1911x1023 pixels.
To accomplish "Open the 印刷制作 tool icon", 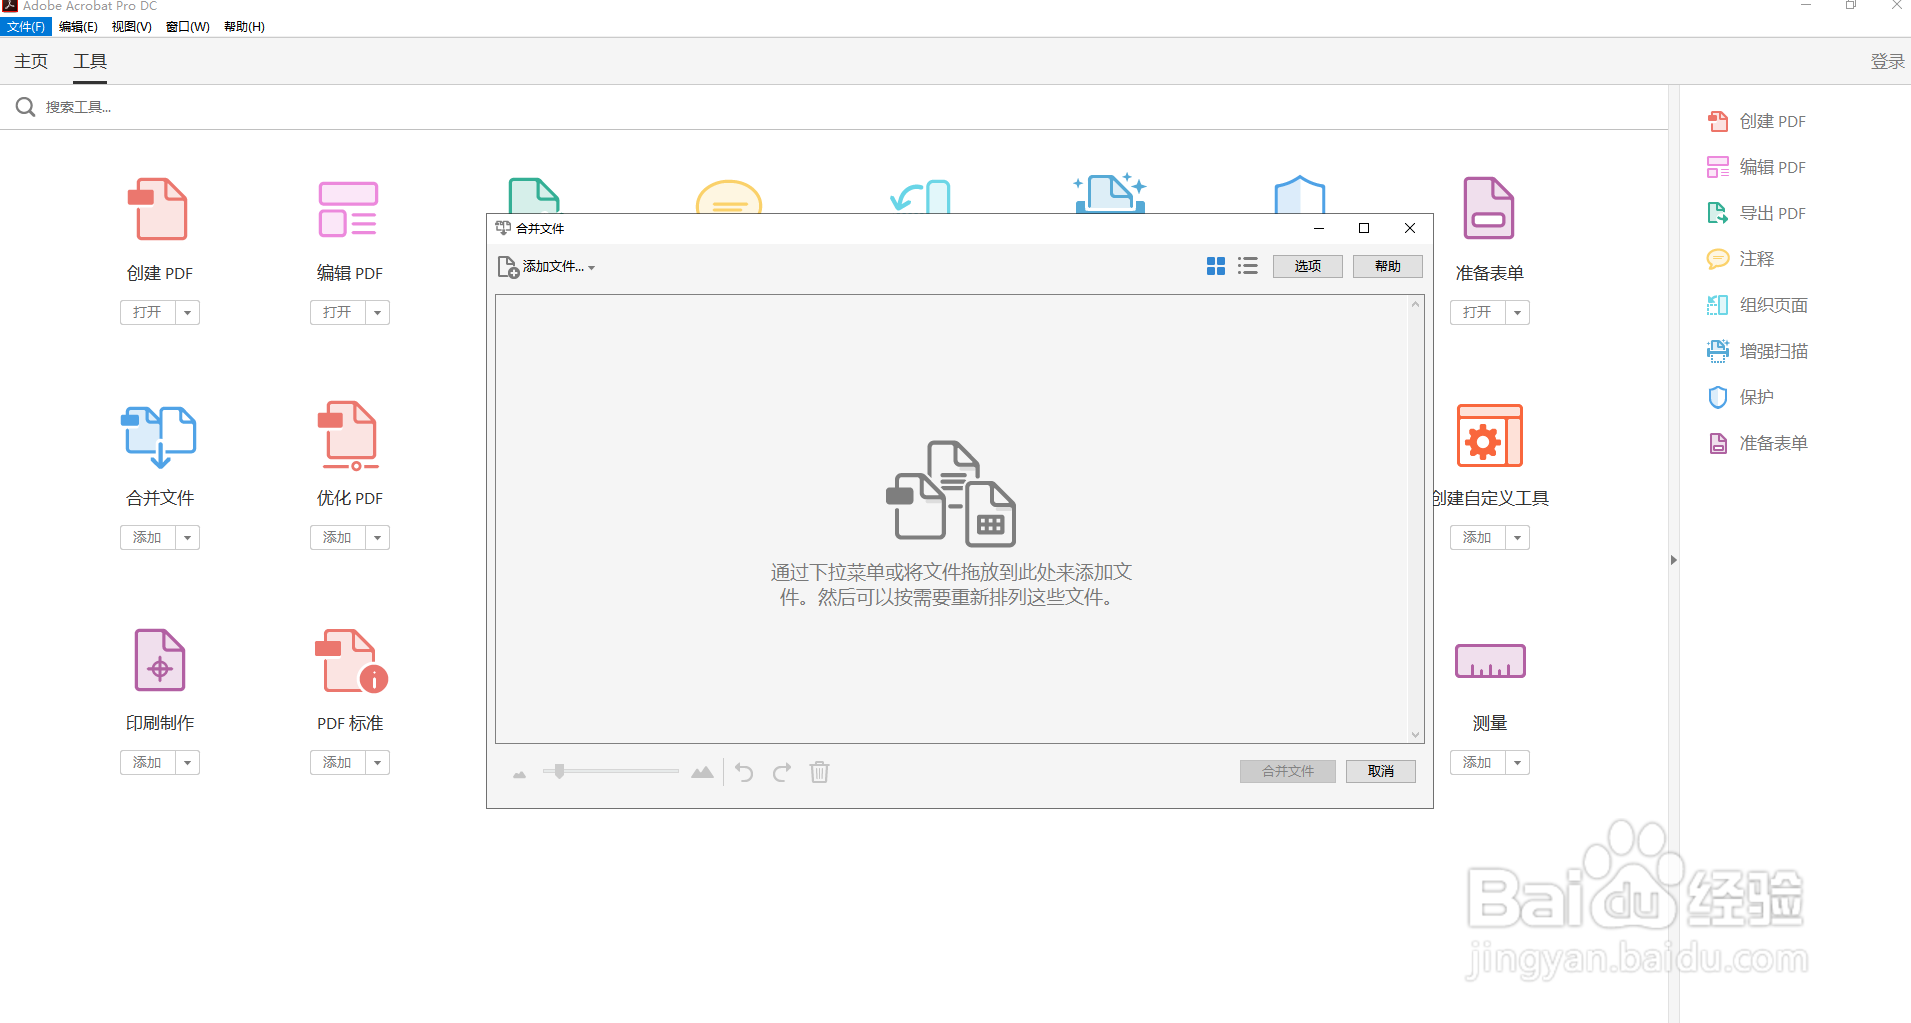I will (160, 660).
